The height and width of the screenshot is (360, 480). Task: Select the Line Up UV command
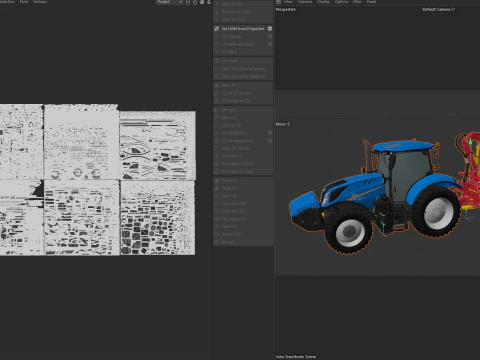coord(243,125)
